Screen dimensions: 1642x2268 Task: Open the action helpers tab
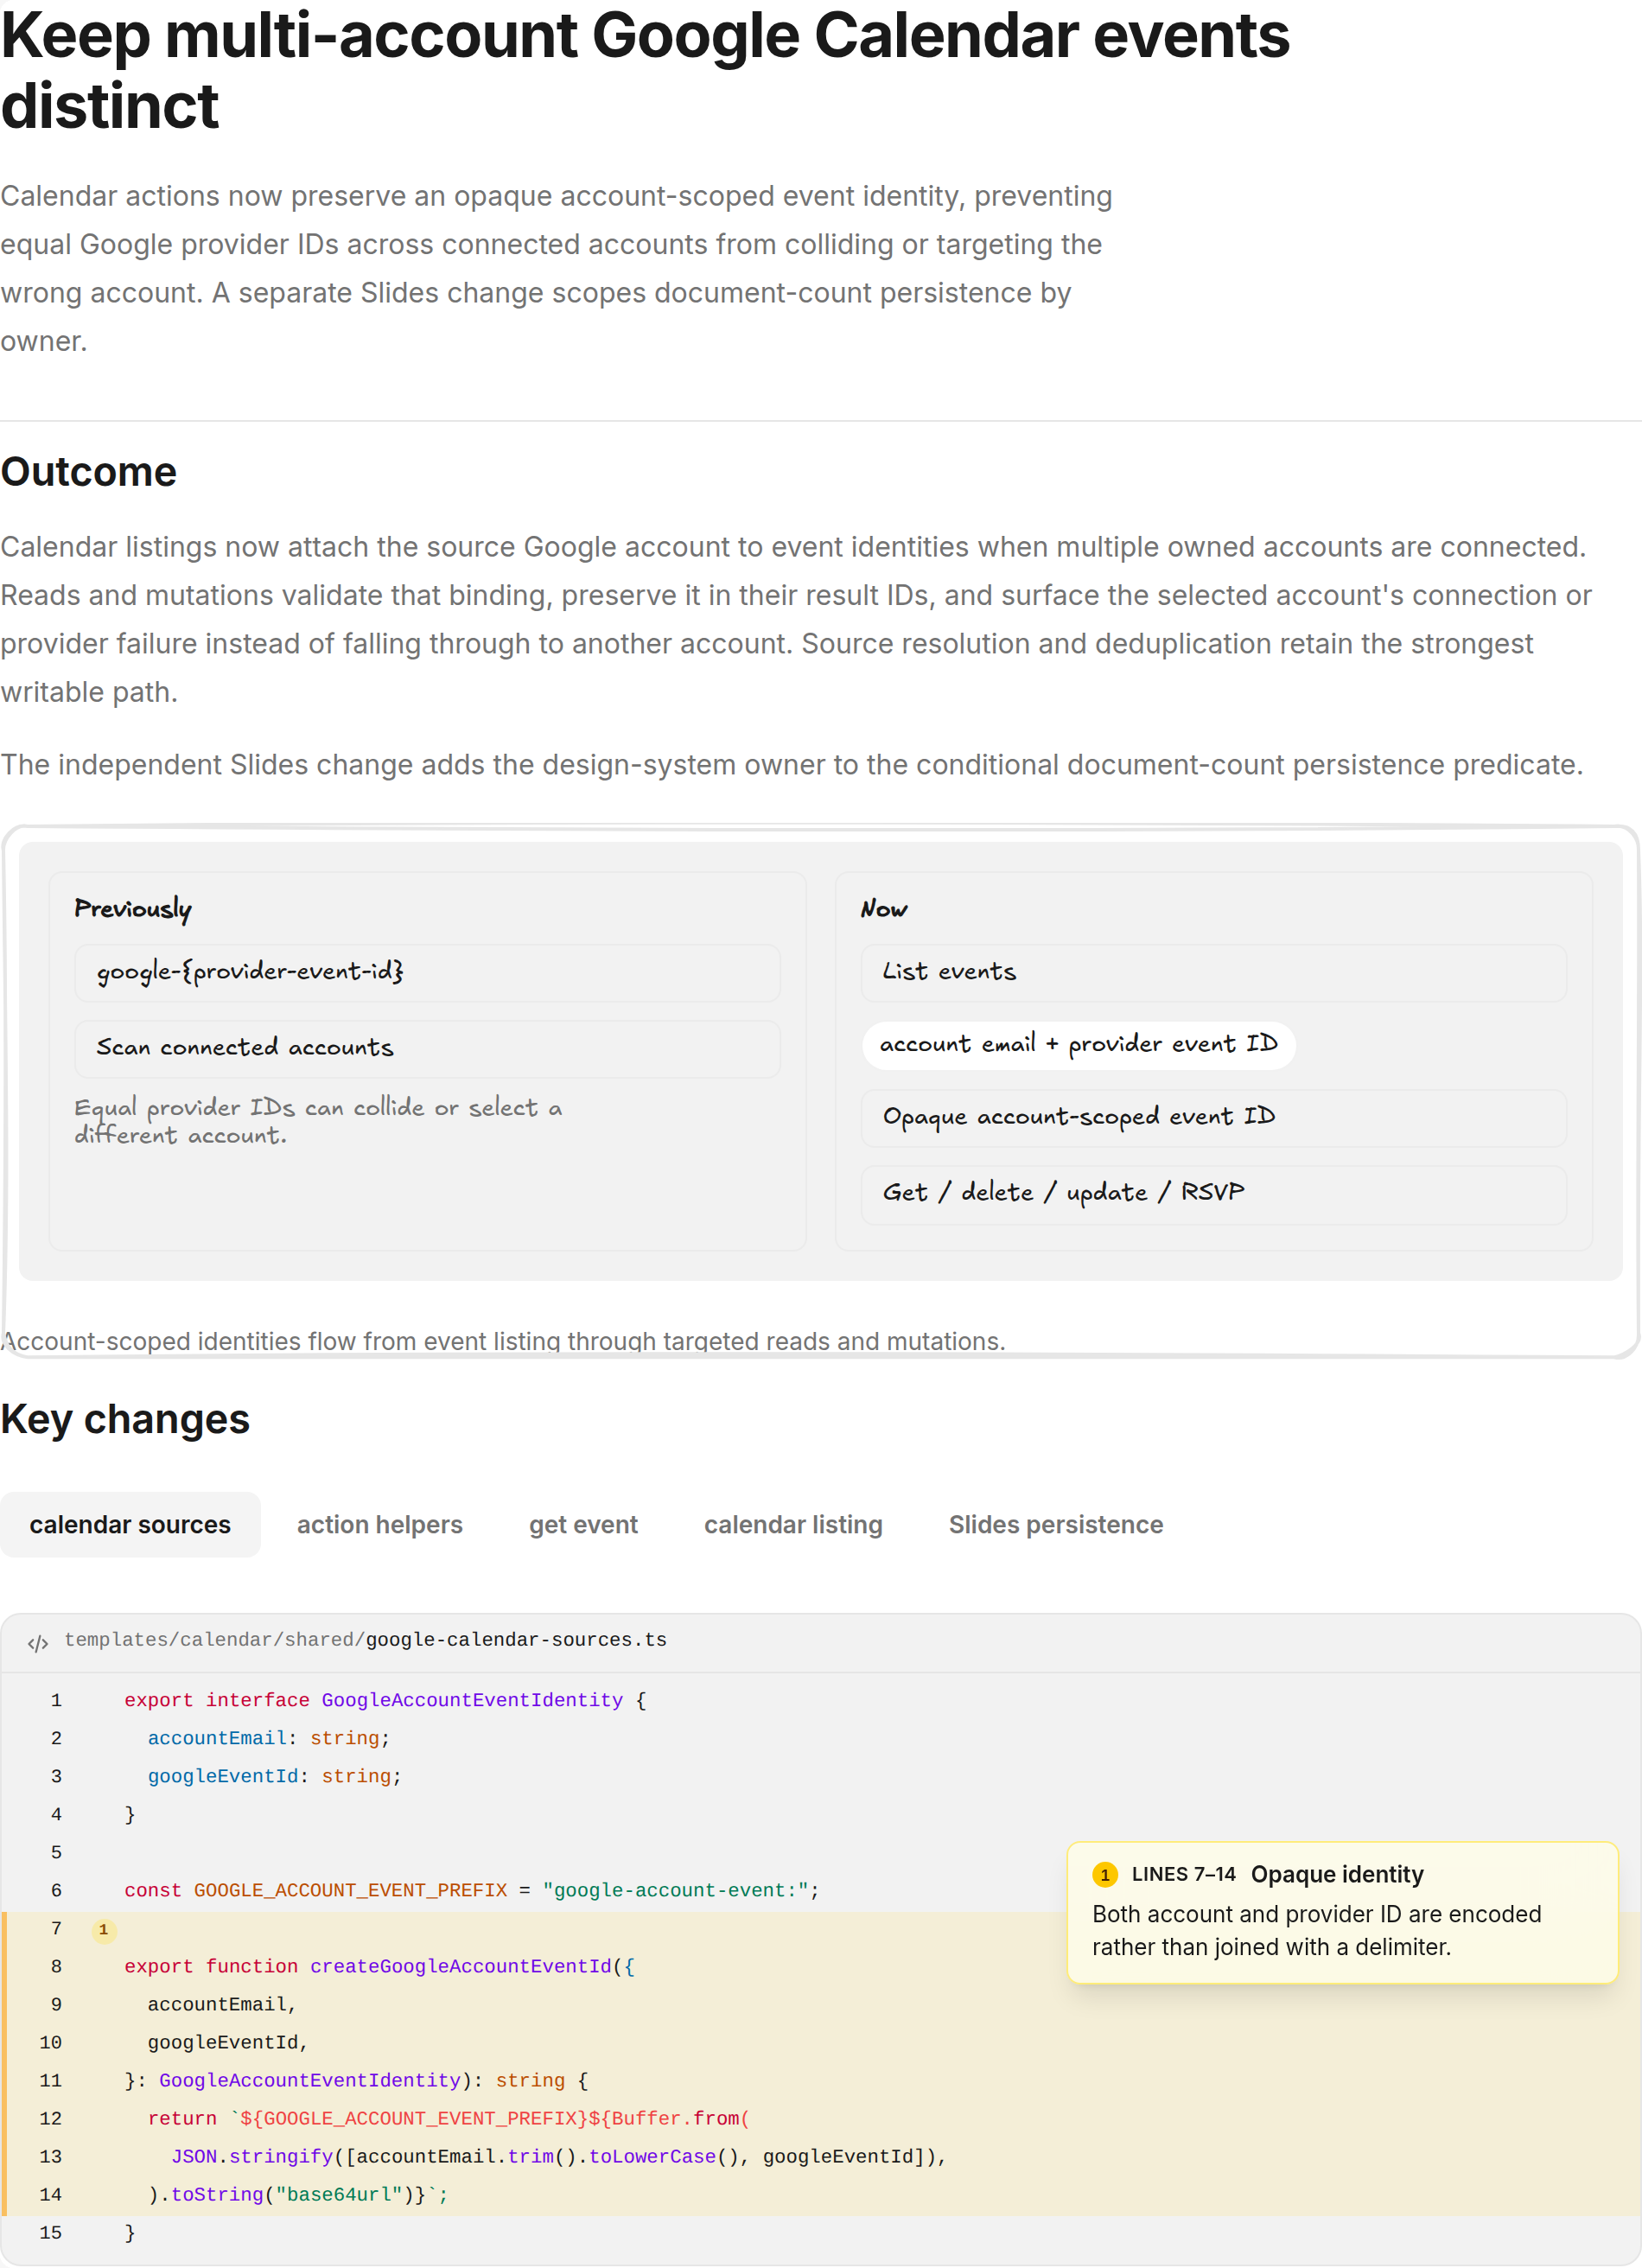[x=380, y=1524]
